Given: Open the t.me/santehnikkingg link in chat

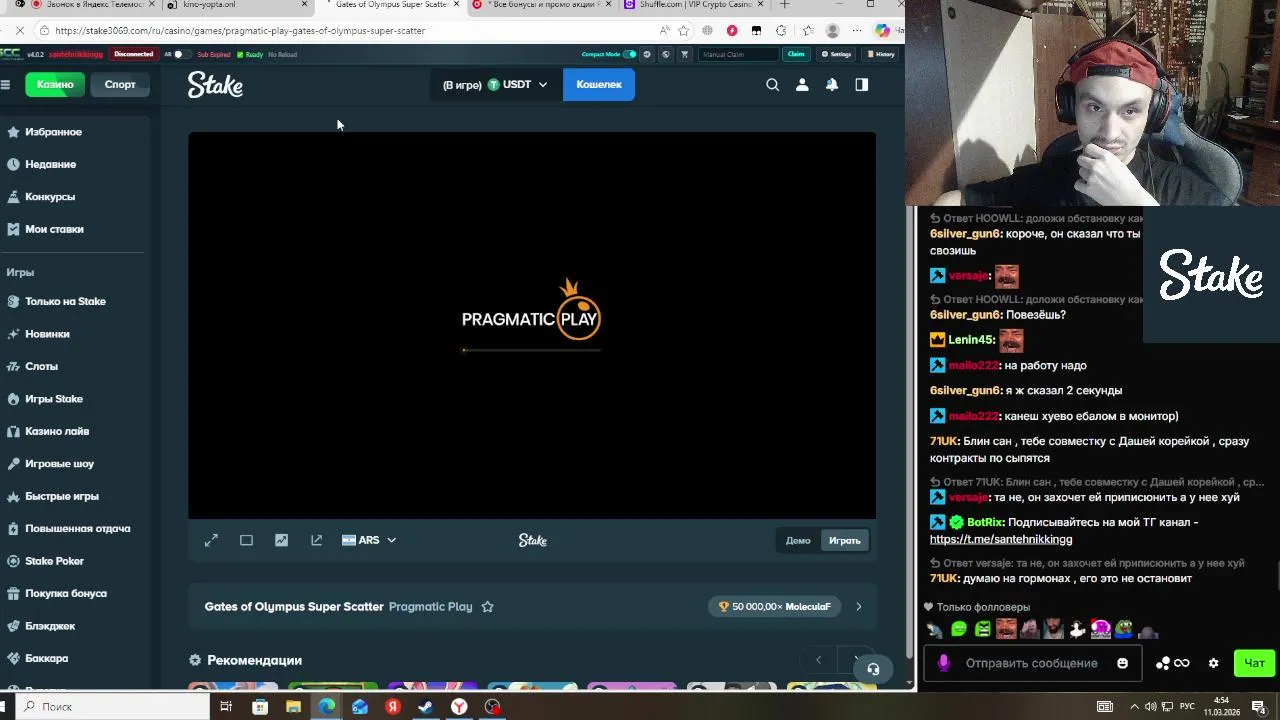Looking at the screenshot, I should [x=1000, y=539].
